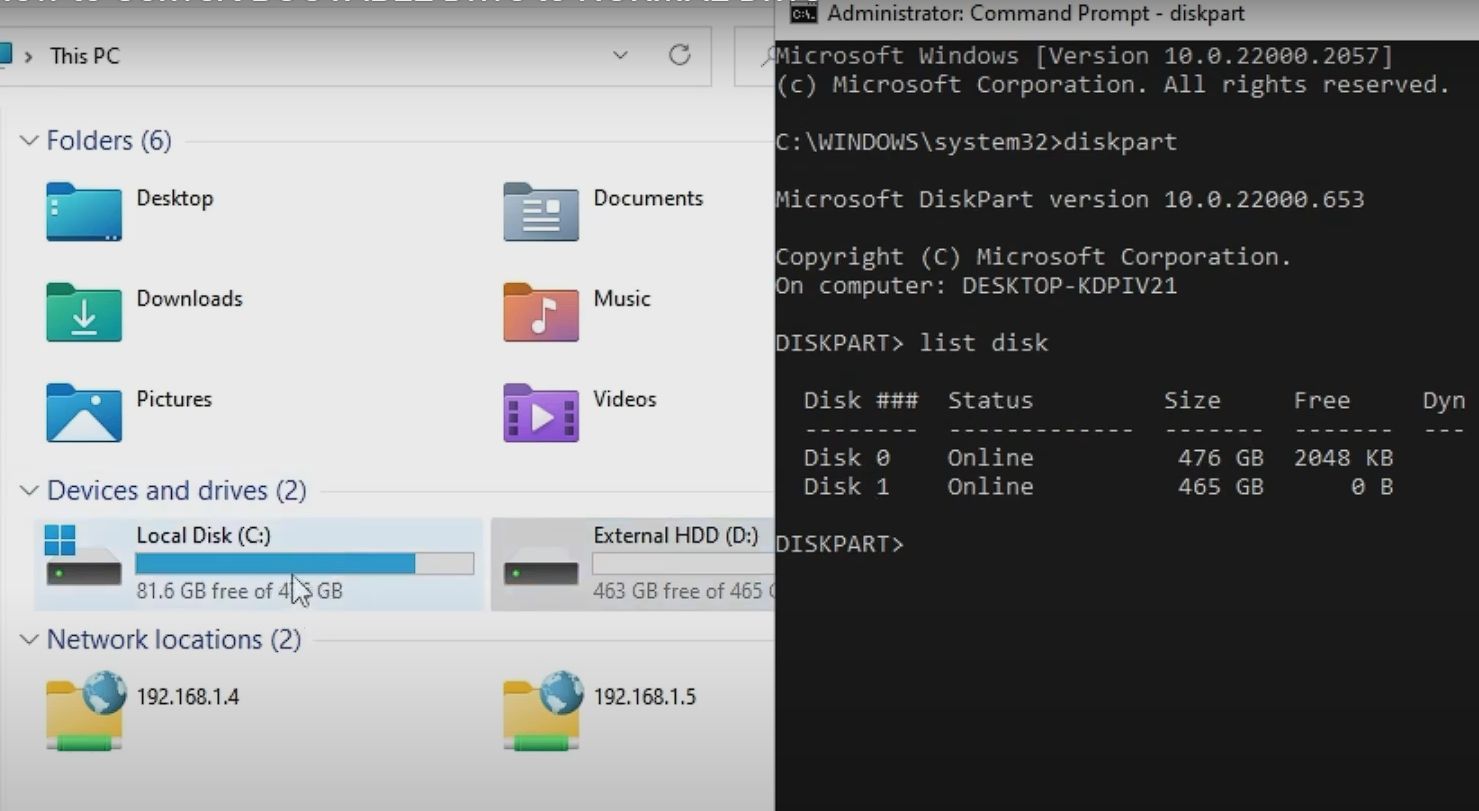This screenshot has width=1479, height=811.
Task: Click the 'Network locations (2)' heading text
Action: tap(174, 640)
